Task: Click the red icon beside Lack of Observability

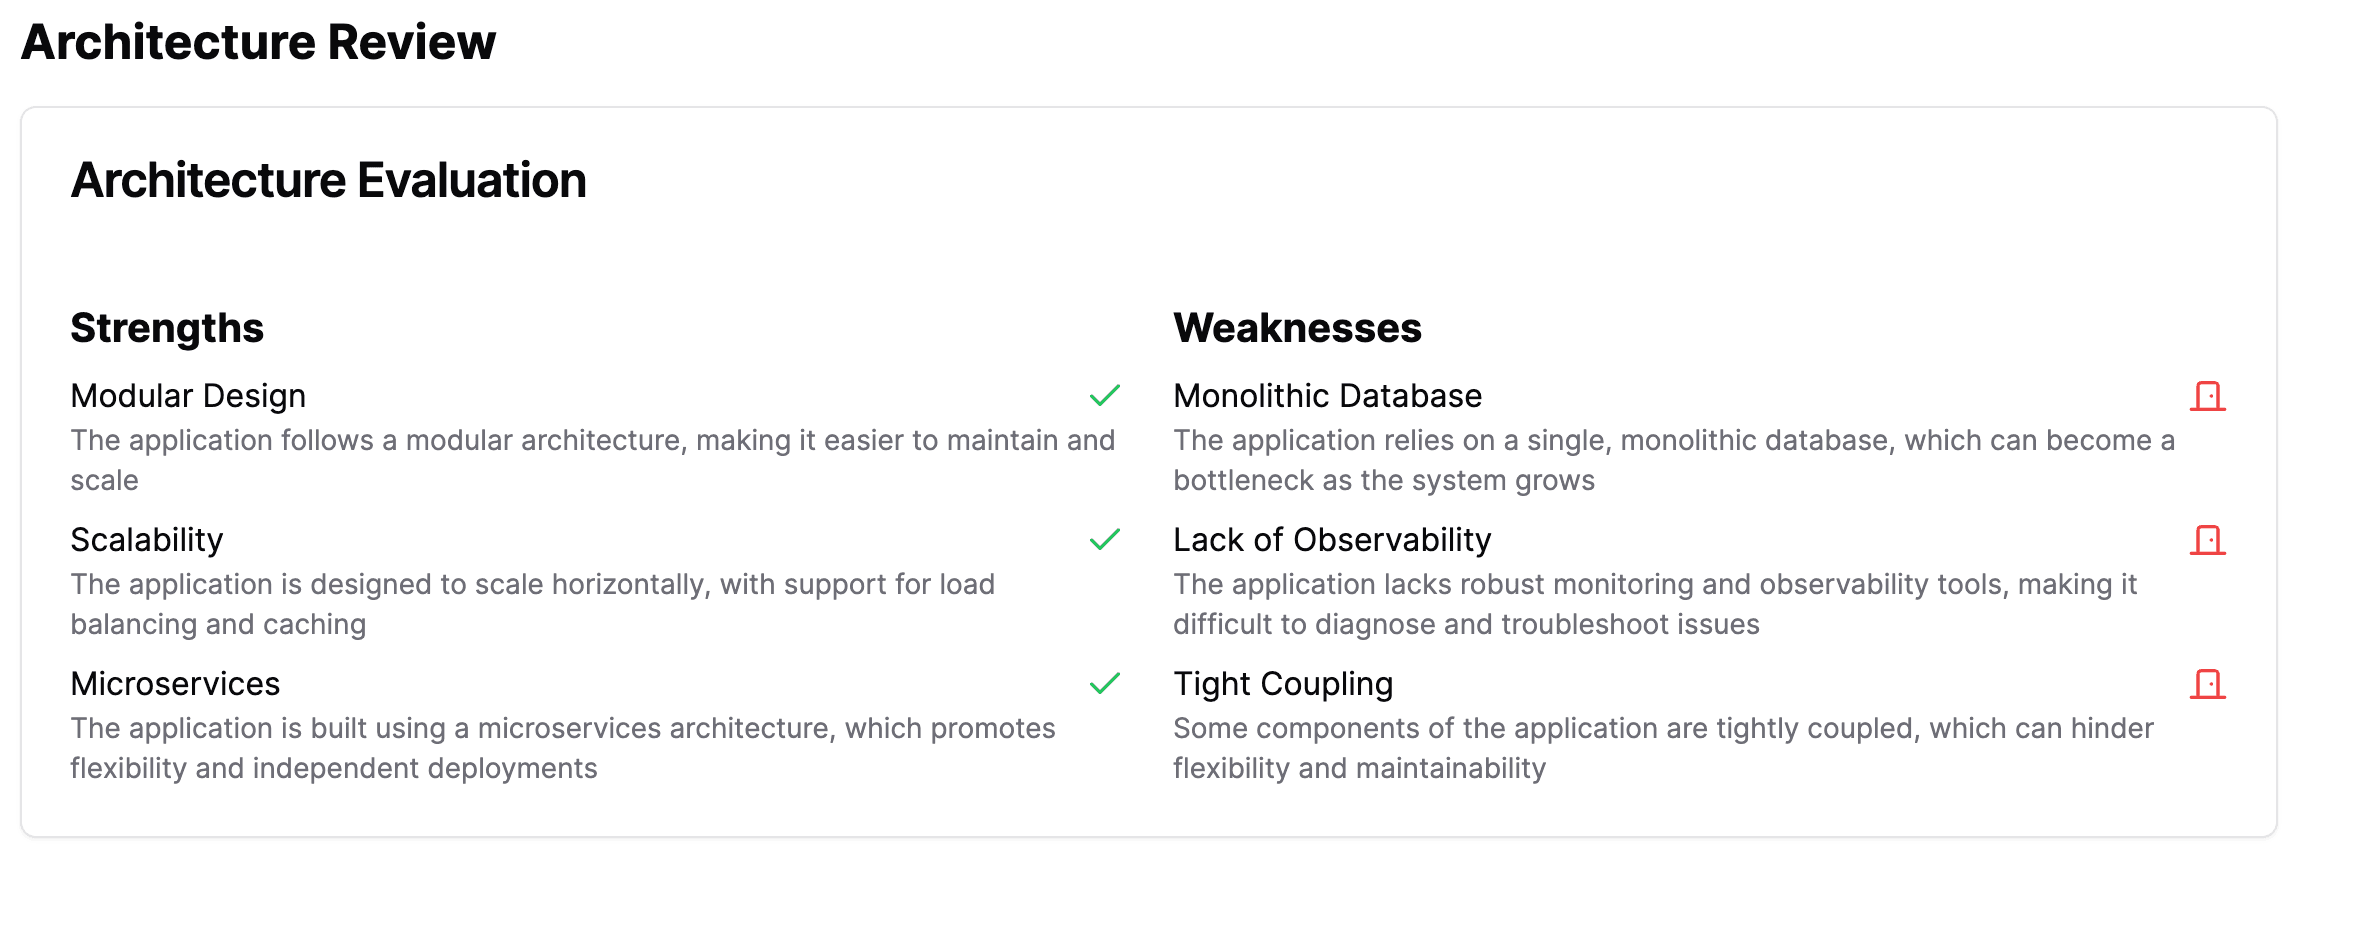Action: click(2208, 540)
